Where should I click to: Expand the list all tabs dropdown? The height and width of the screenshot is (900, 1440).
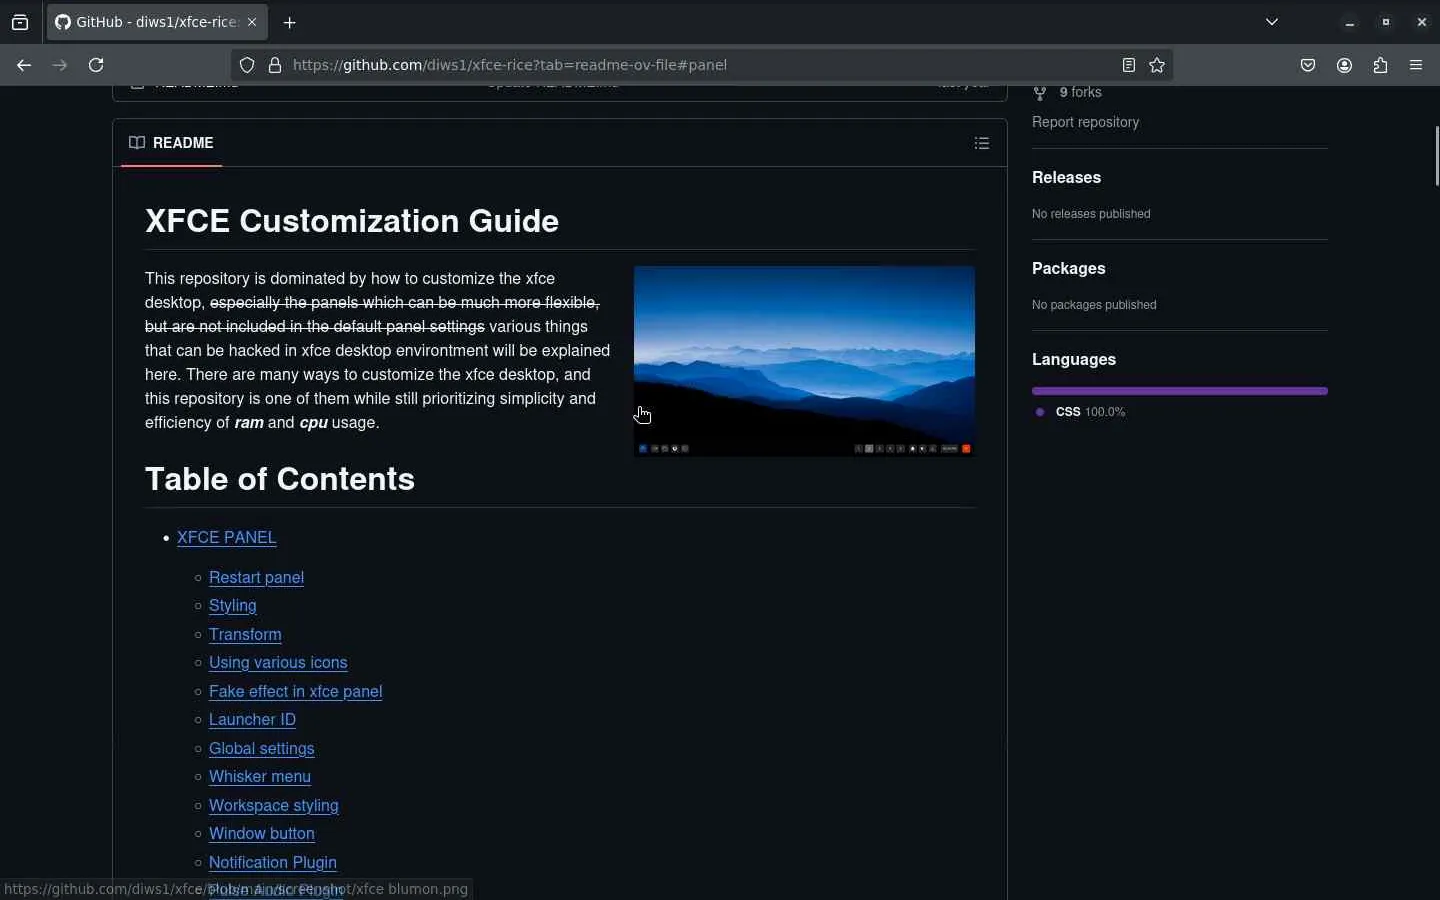(1272, 22)
